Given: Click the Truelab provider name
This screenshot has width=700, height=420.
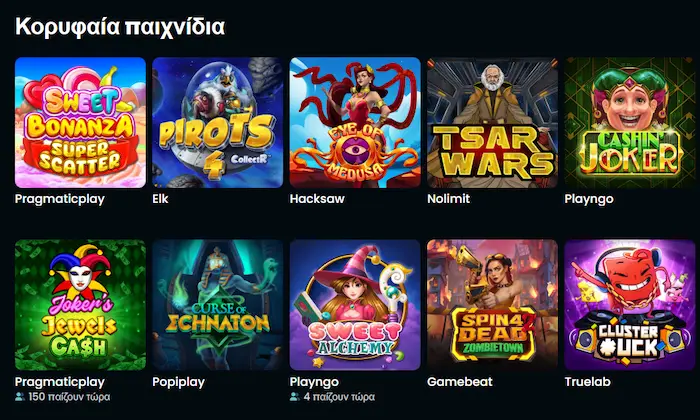Looking at the screenshot, I should pos(588,382).
